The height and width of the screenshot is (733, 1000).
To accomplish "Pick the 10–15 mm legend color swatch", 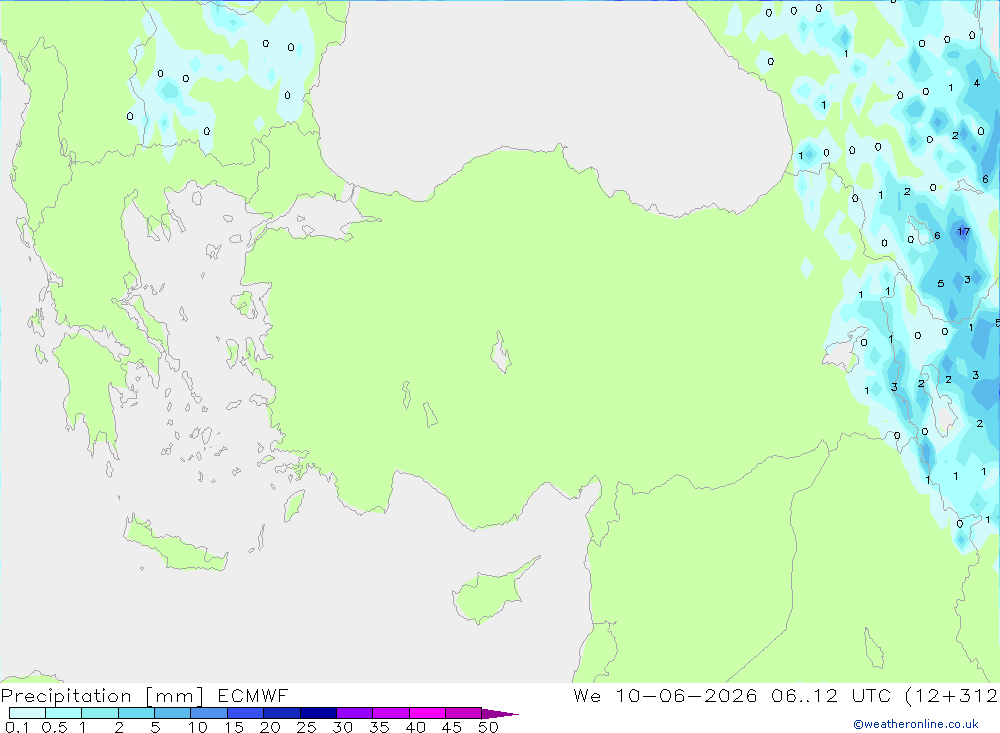I will click(209, 713).
